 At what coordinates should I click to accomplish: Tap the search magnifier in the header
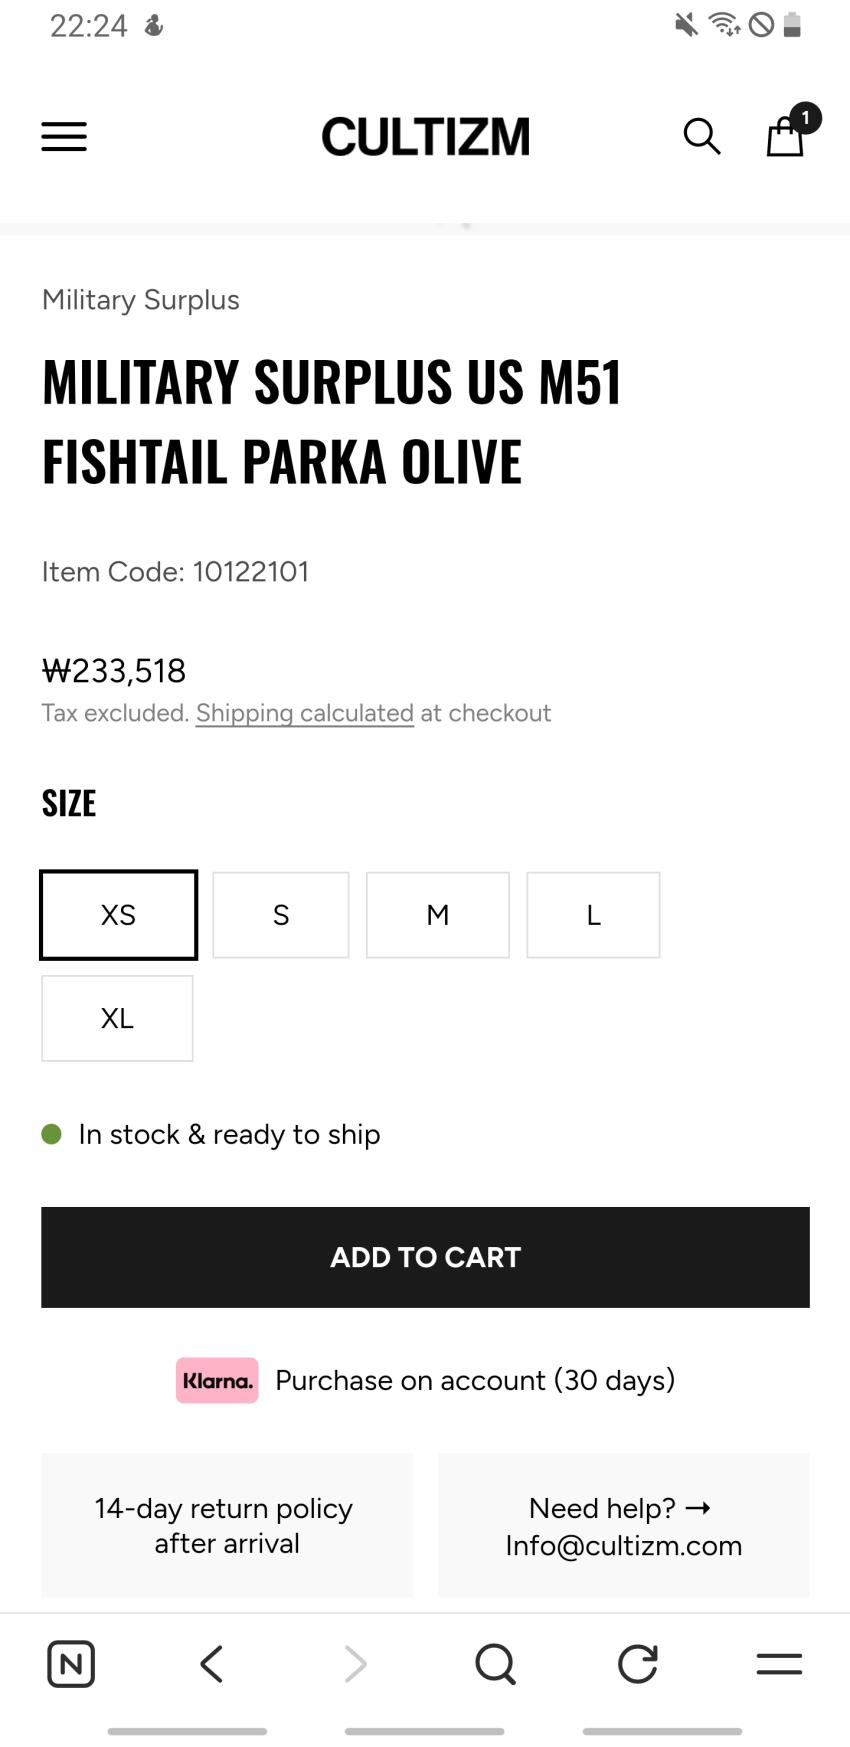[701, 136]
